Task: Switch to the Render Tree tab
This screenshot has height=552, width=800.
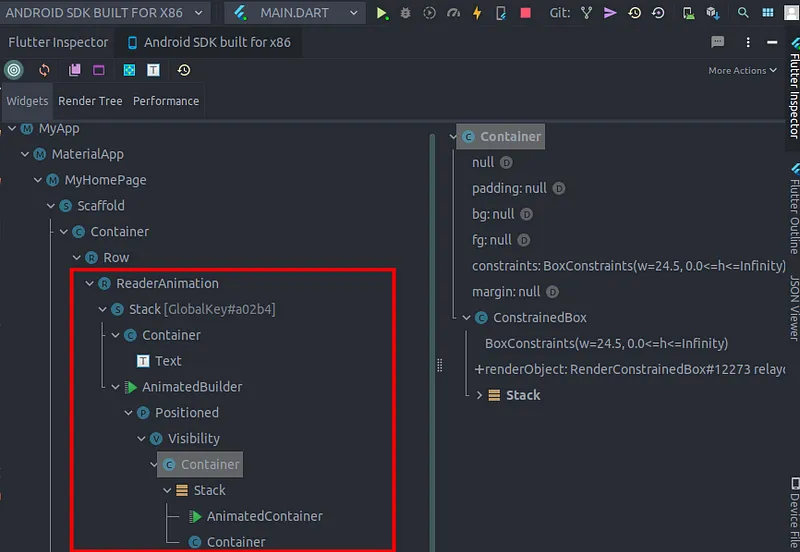Action: [90, 101]
